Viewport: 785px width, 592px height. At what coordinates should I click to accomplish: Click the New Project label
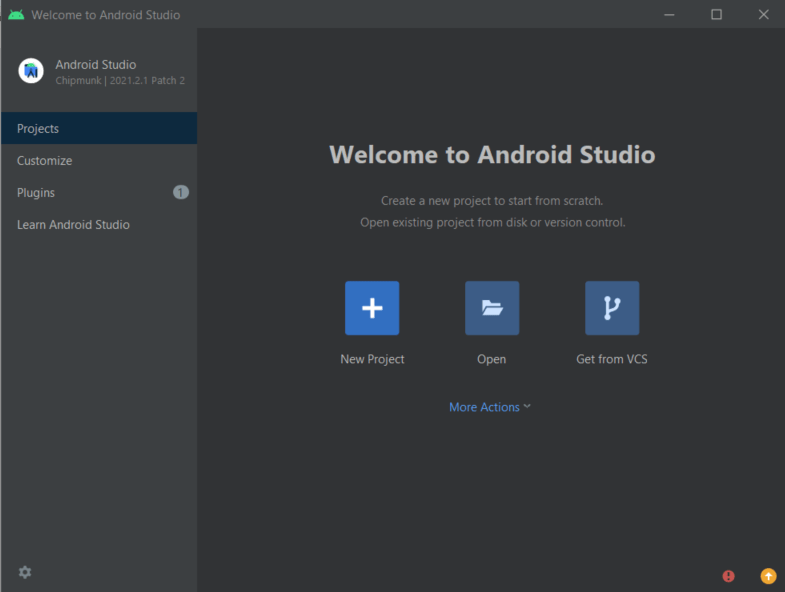[372, 359]
